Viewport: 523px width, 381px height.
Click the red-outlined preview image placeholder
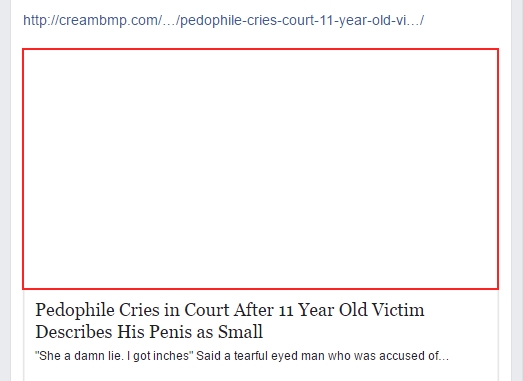point(260,169)
